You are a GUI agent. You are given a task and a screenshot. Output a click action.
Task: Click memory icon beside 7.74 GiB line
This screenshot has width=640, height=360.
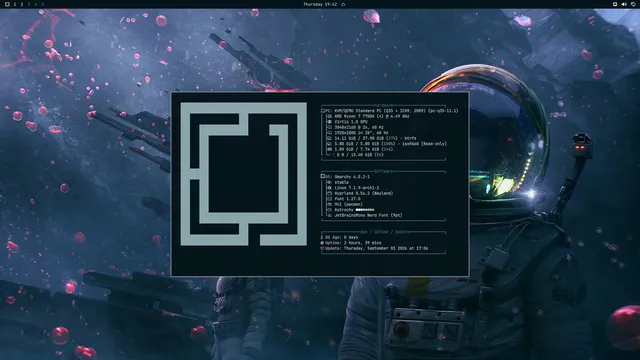[x=329, y=149]
